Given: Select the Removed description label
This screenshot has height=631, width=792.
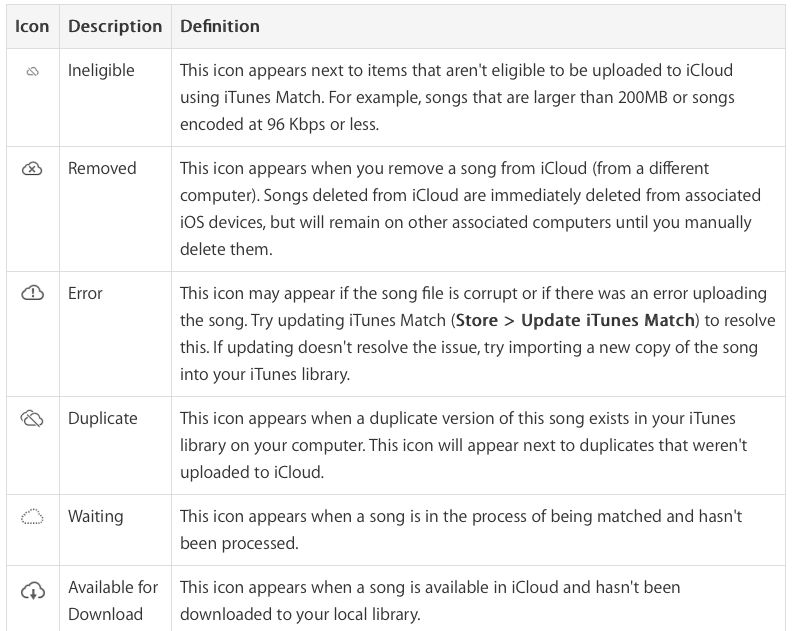Looking at the screenshot, I should tap(102, 168).
